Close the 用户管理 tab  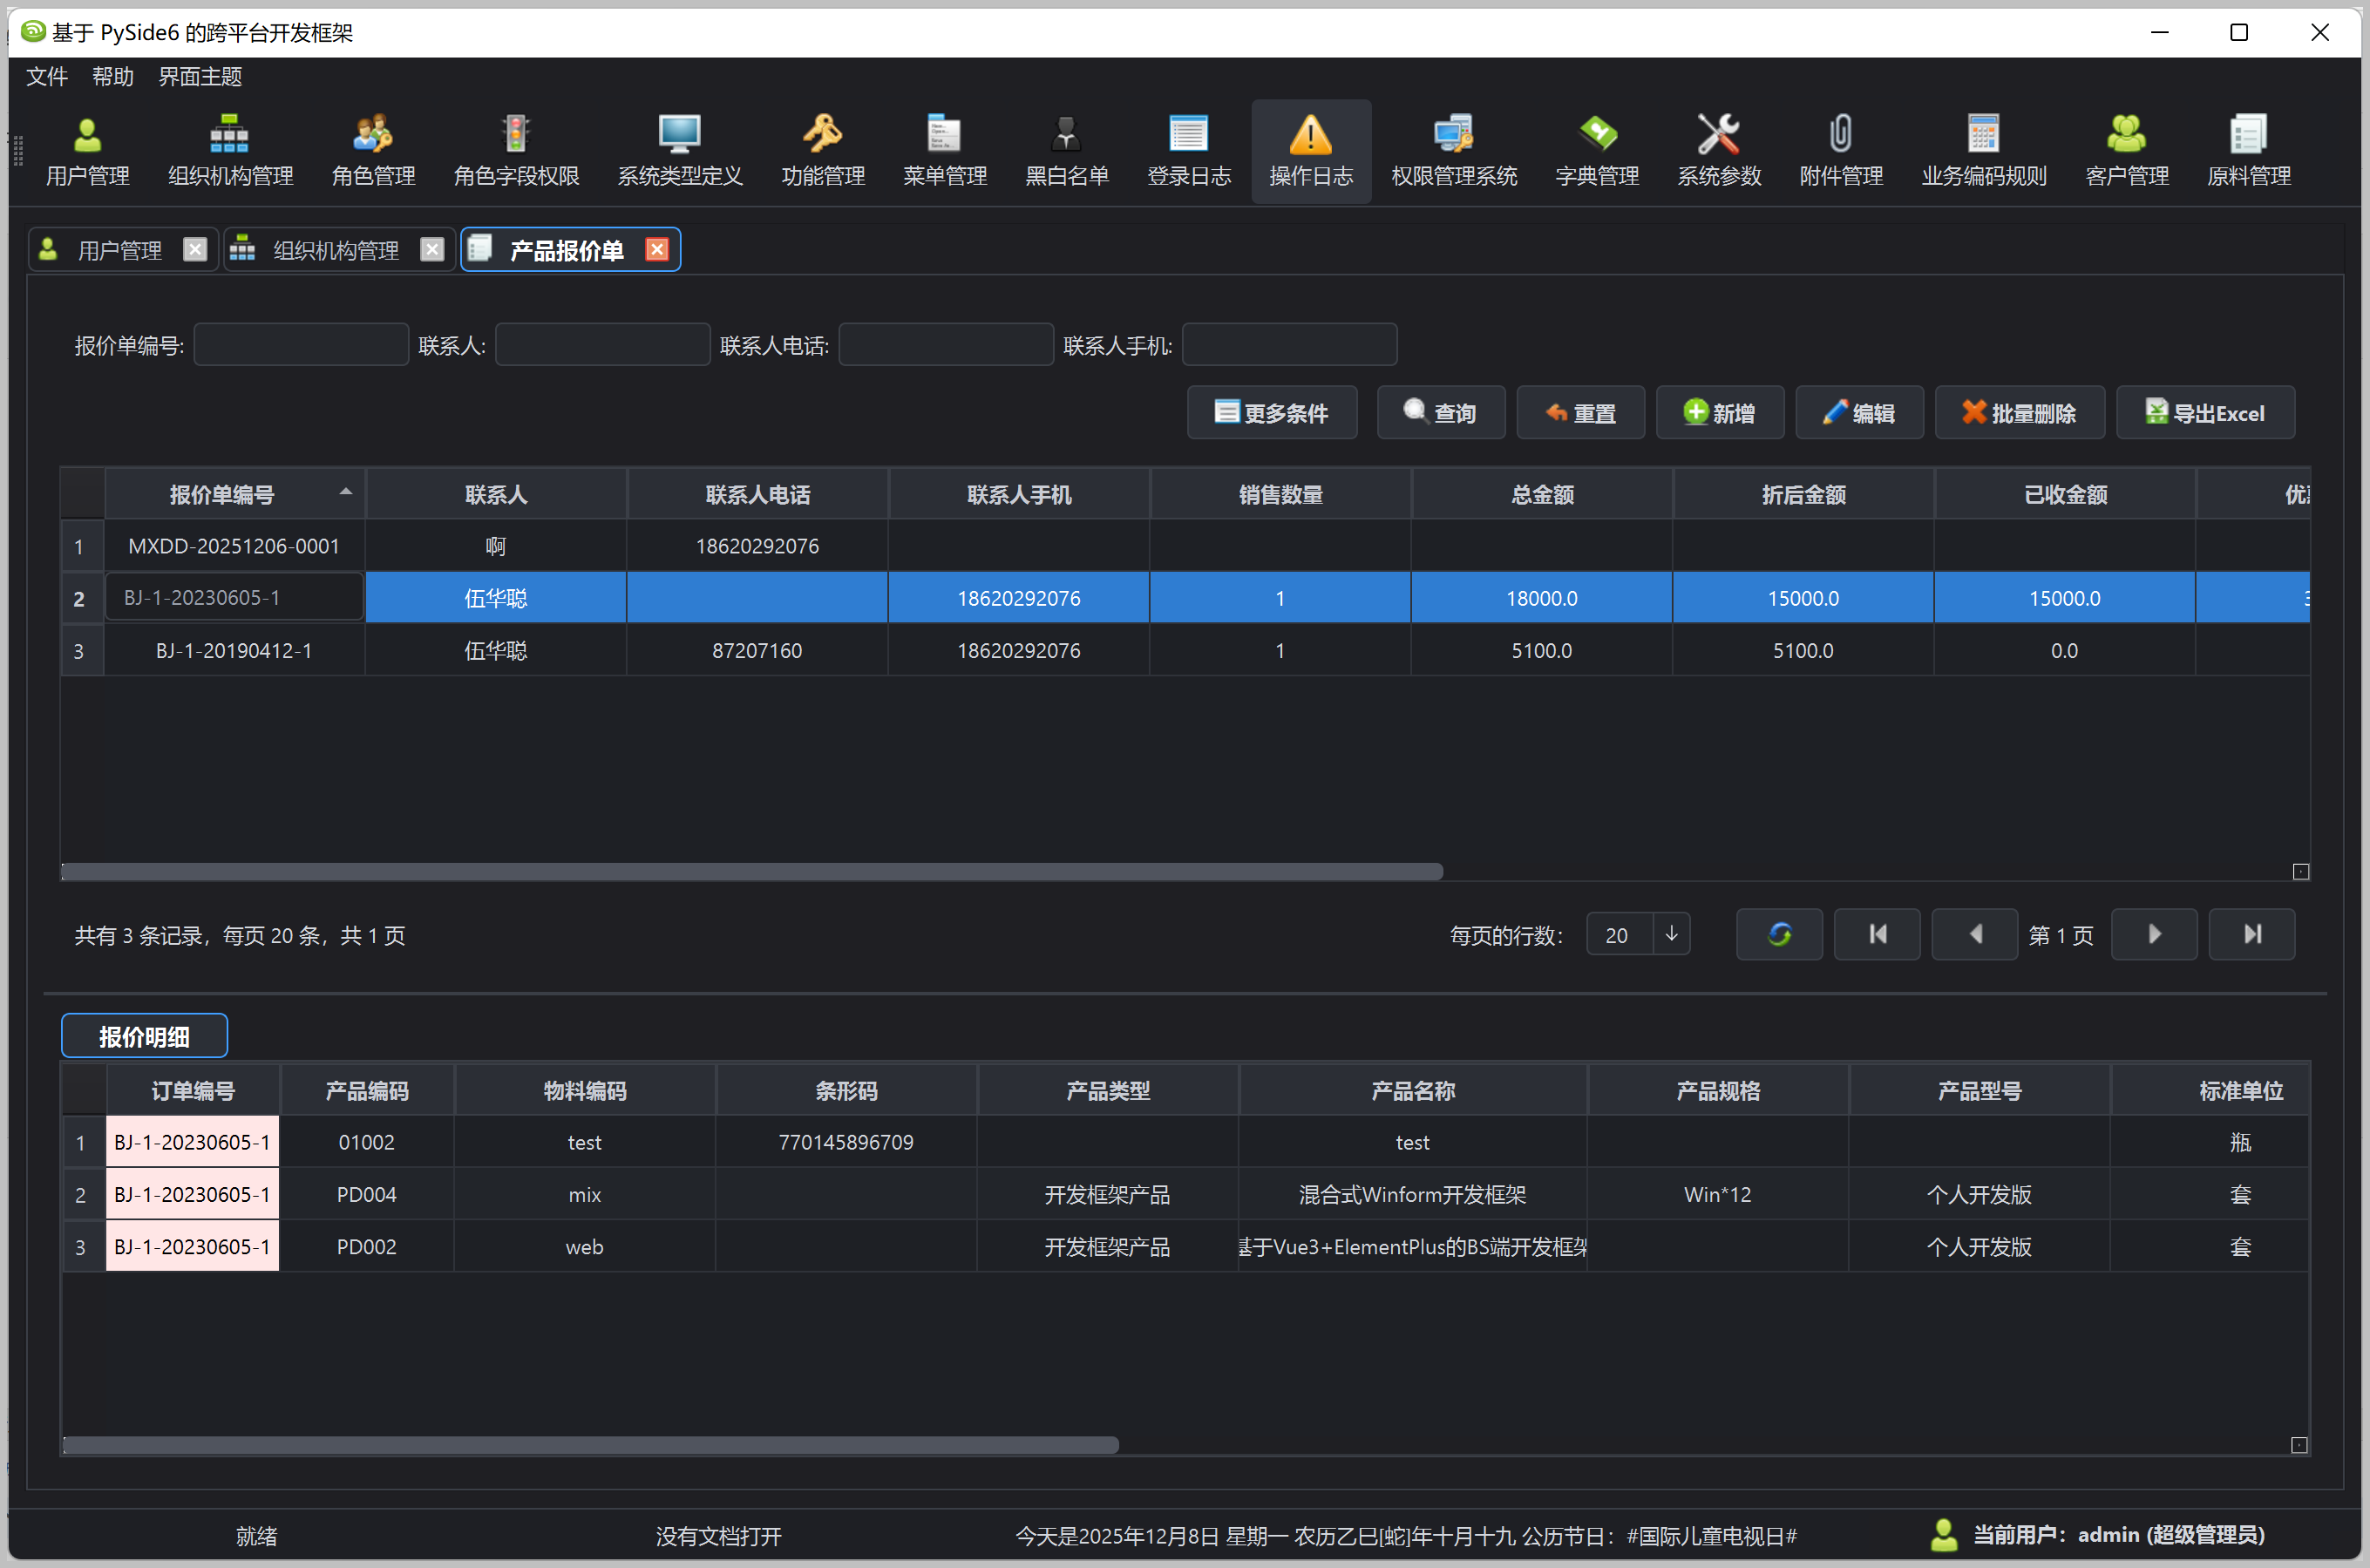(195, 249)
